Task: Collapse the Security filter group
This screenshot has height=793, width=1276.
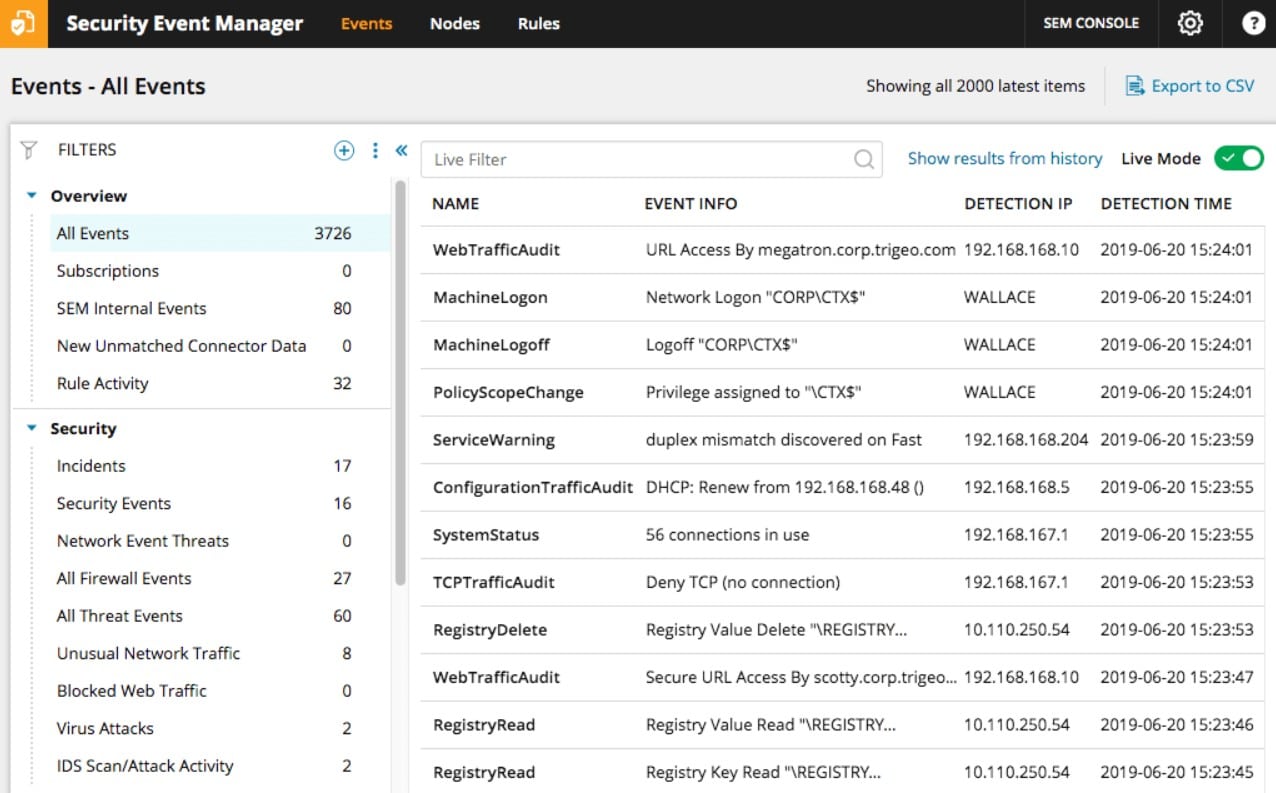Action: pyautogui.click(x=32, y=429)
